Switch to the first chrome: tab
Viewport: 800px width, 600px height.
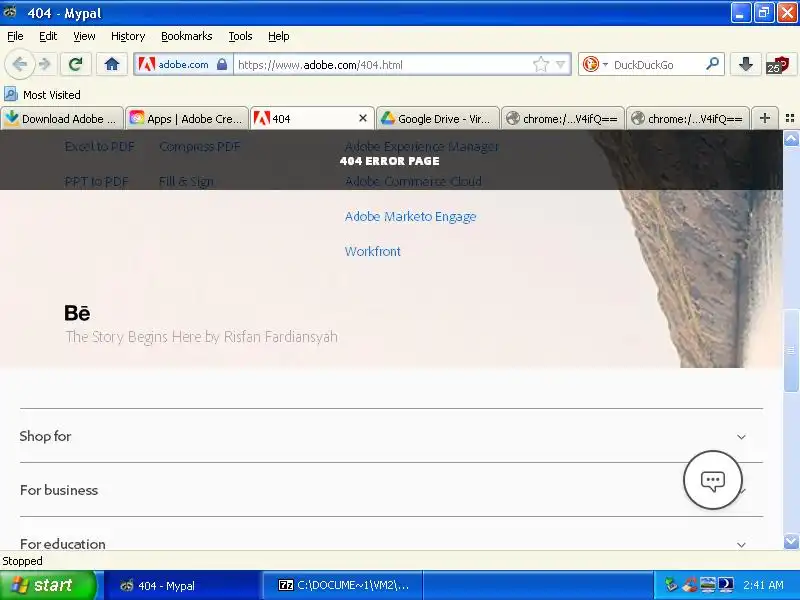click(562, 118)
